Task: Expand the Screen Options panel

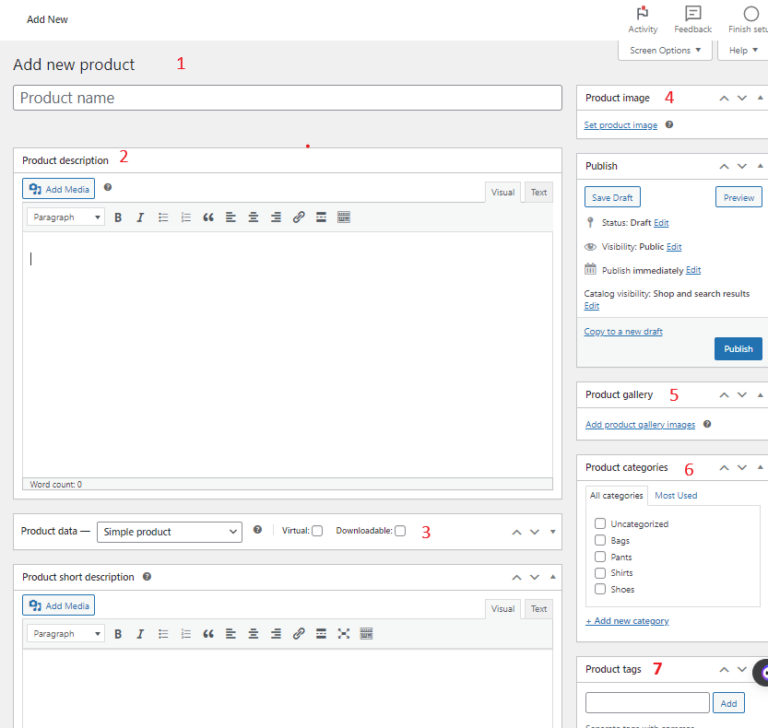Action: (x=665, y=50)
